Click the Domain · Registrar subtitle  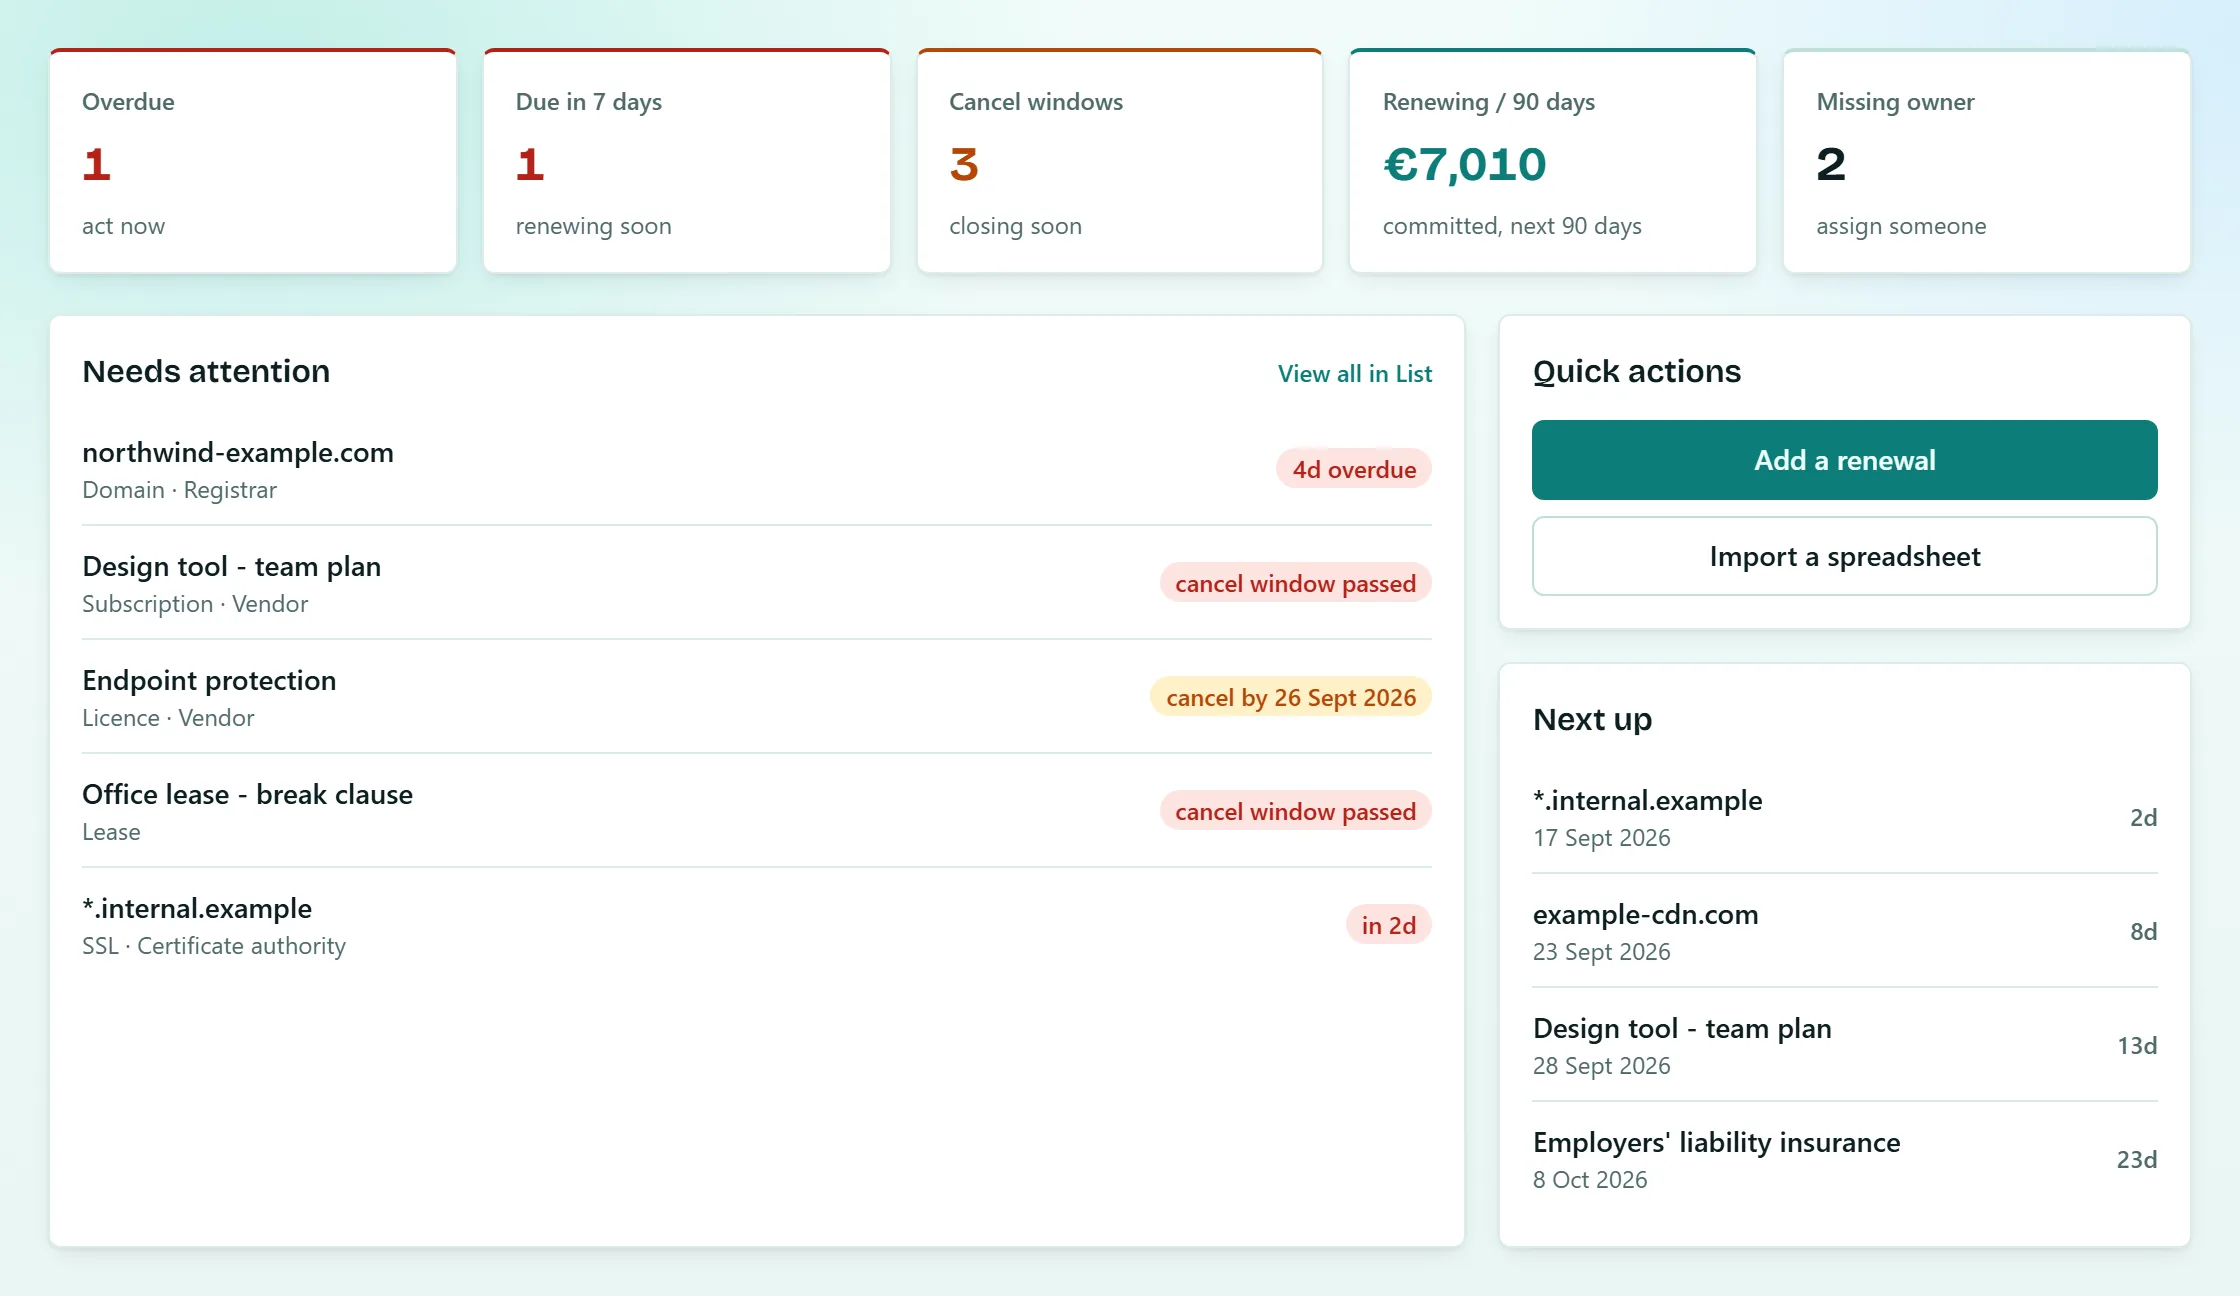click(179, 490)
